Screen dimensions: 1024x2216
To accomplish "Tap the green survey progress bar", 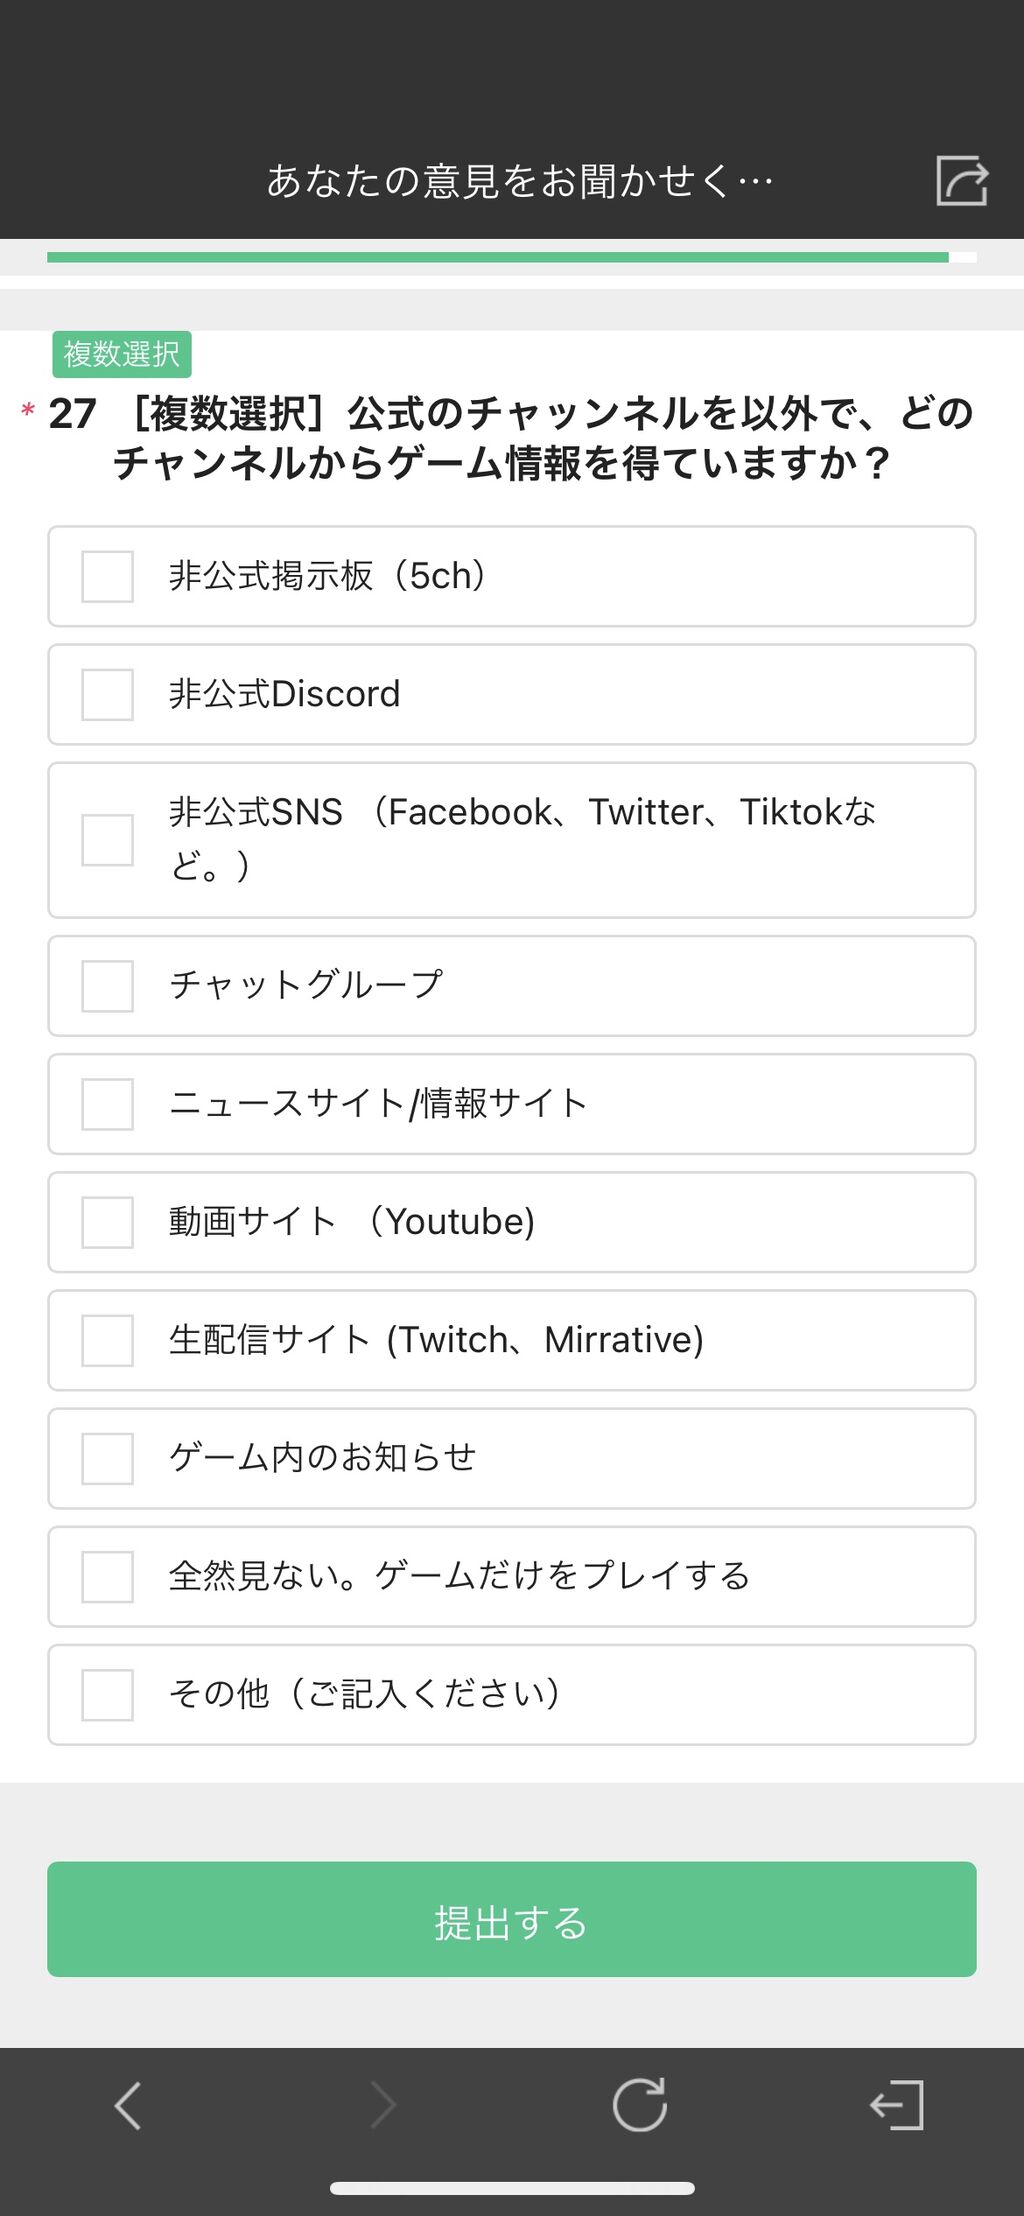I will pyautogui.click(x=498, y=257).
